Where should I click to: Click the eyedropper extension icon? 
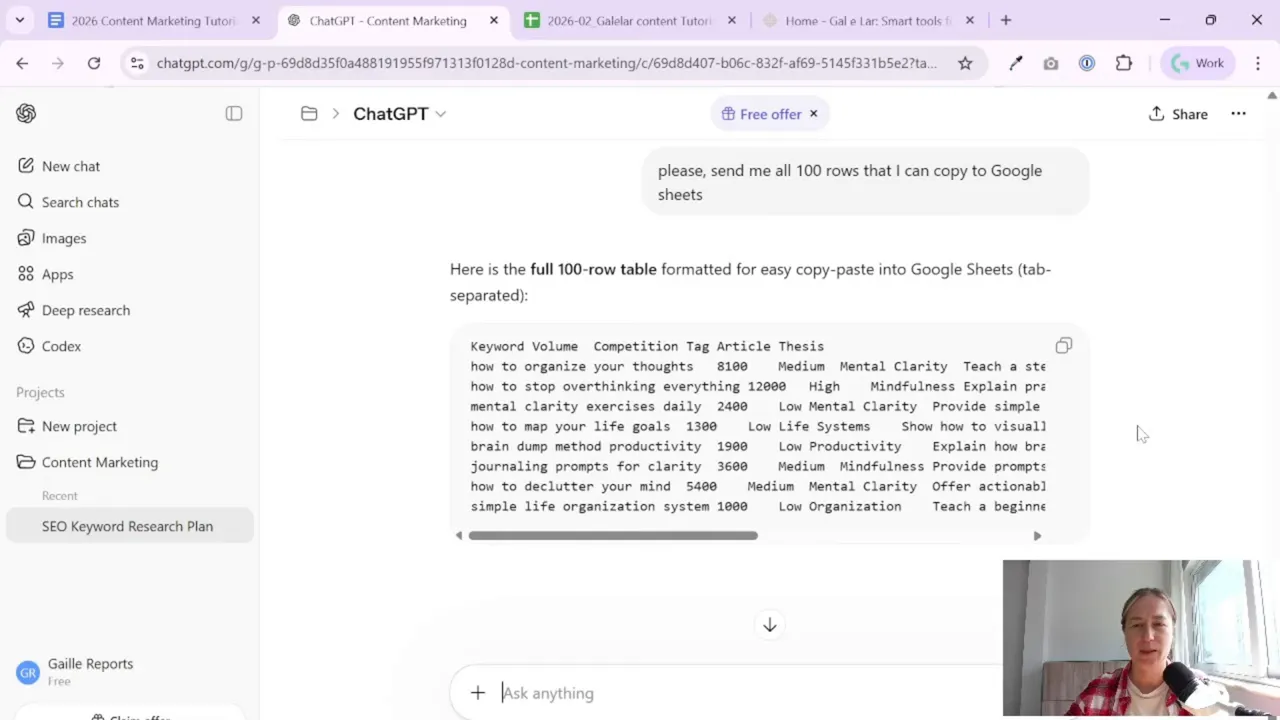pyautogui.click(x=1016, y=63)
